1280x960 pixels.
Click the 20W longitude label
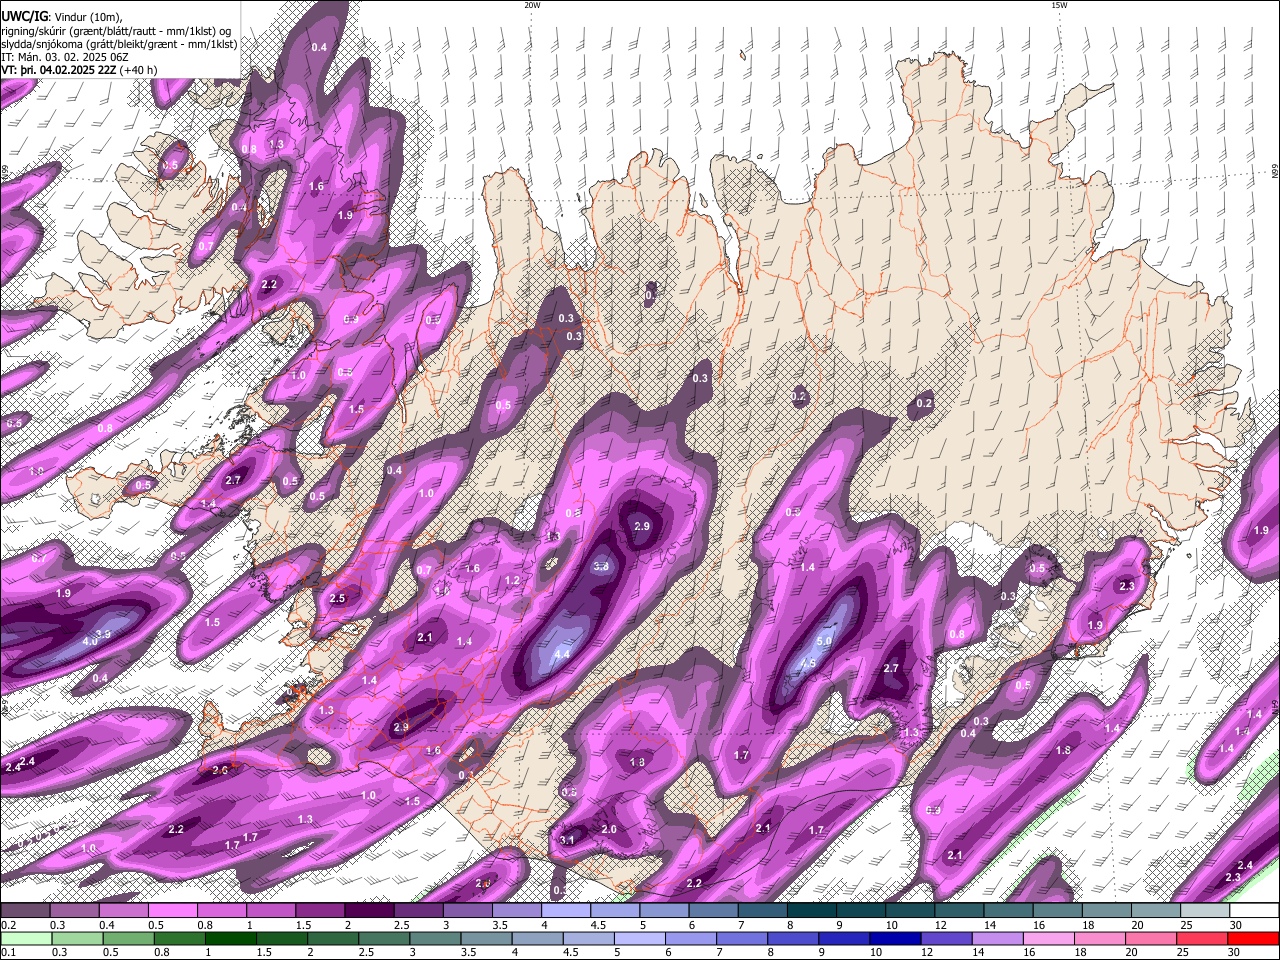532,5
